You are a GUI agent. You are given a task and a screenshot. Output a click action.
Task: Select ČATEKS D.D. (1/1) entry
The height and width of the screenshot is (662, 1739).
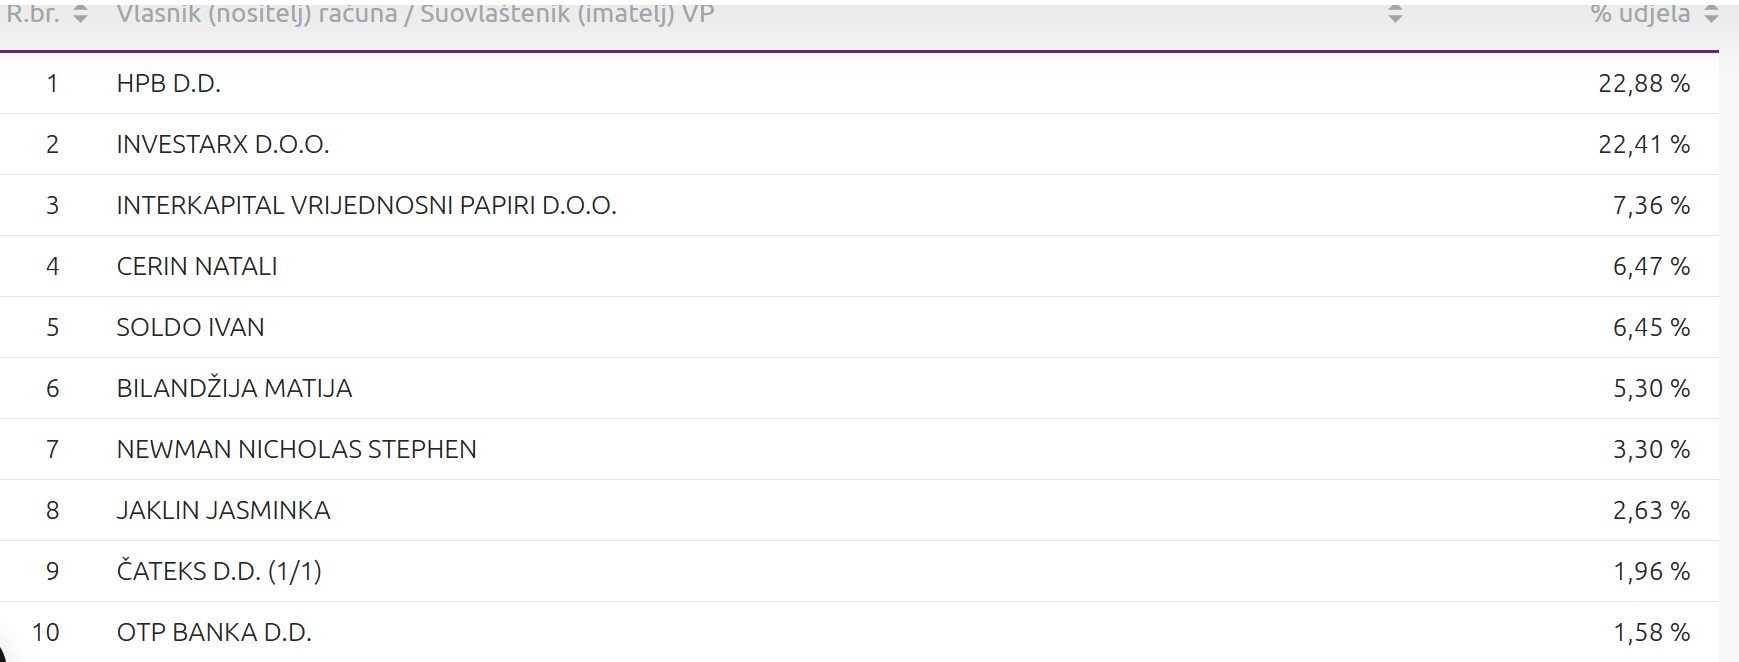point(219,572)
